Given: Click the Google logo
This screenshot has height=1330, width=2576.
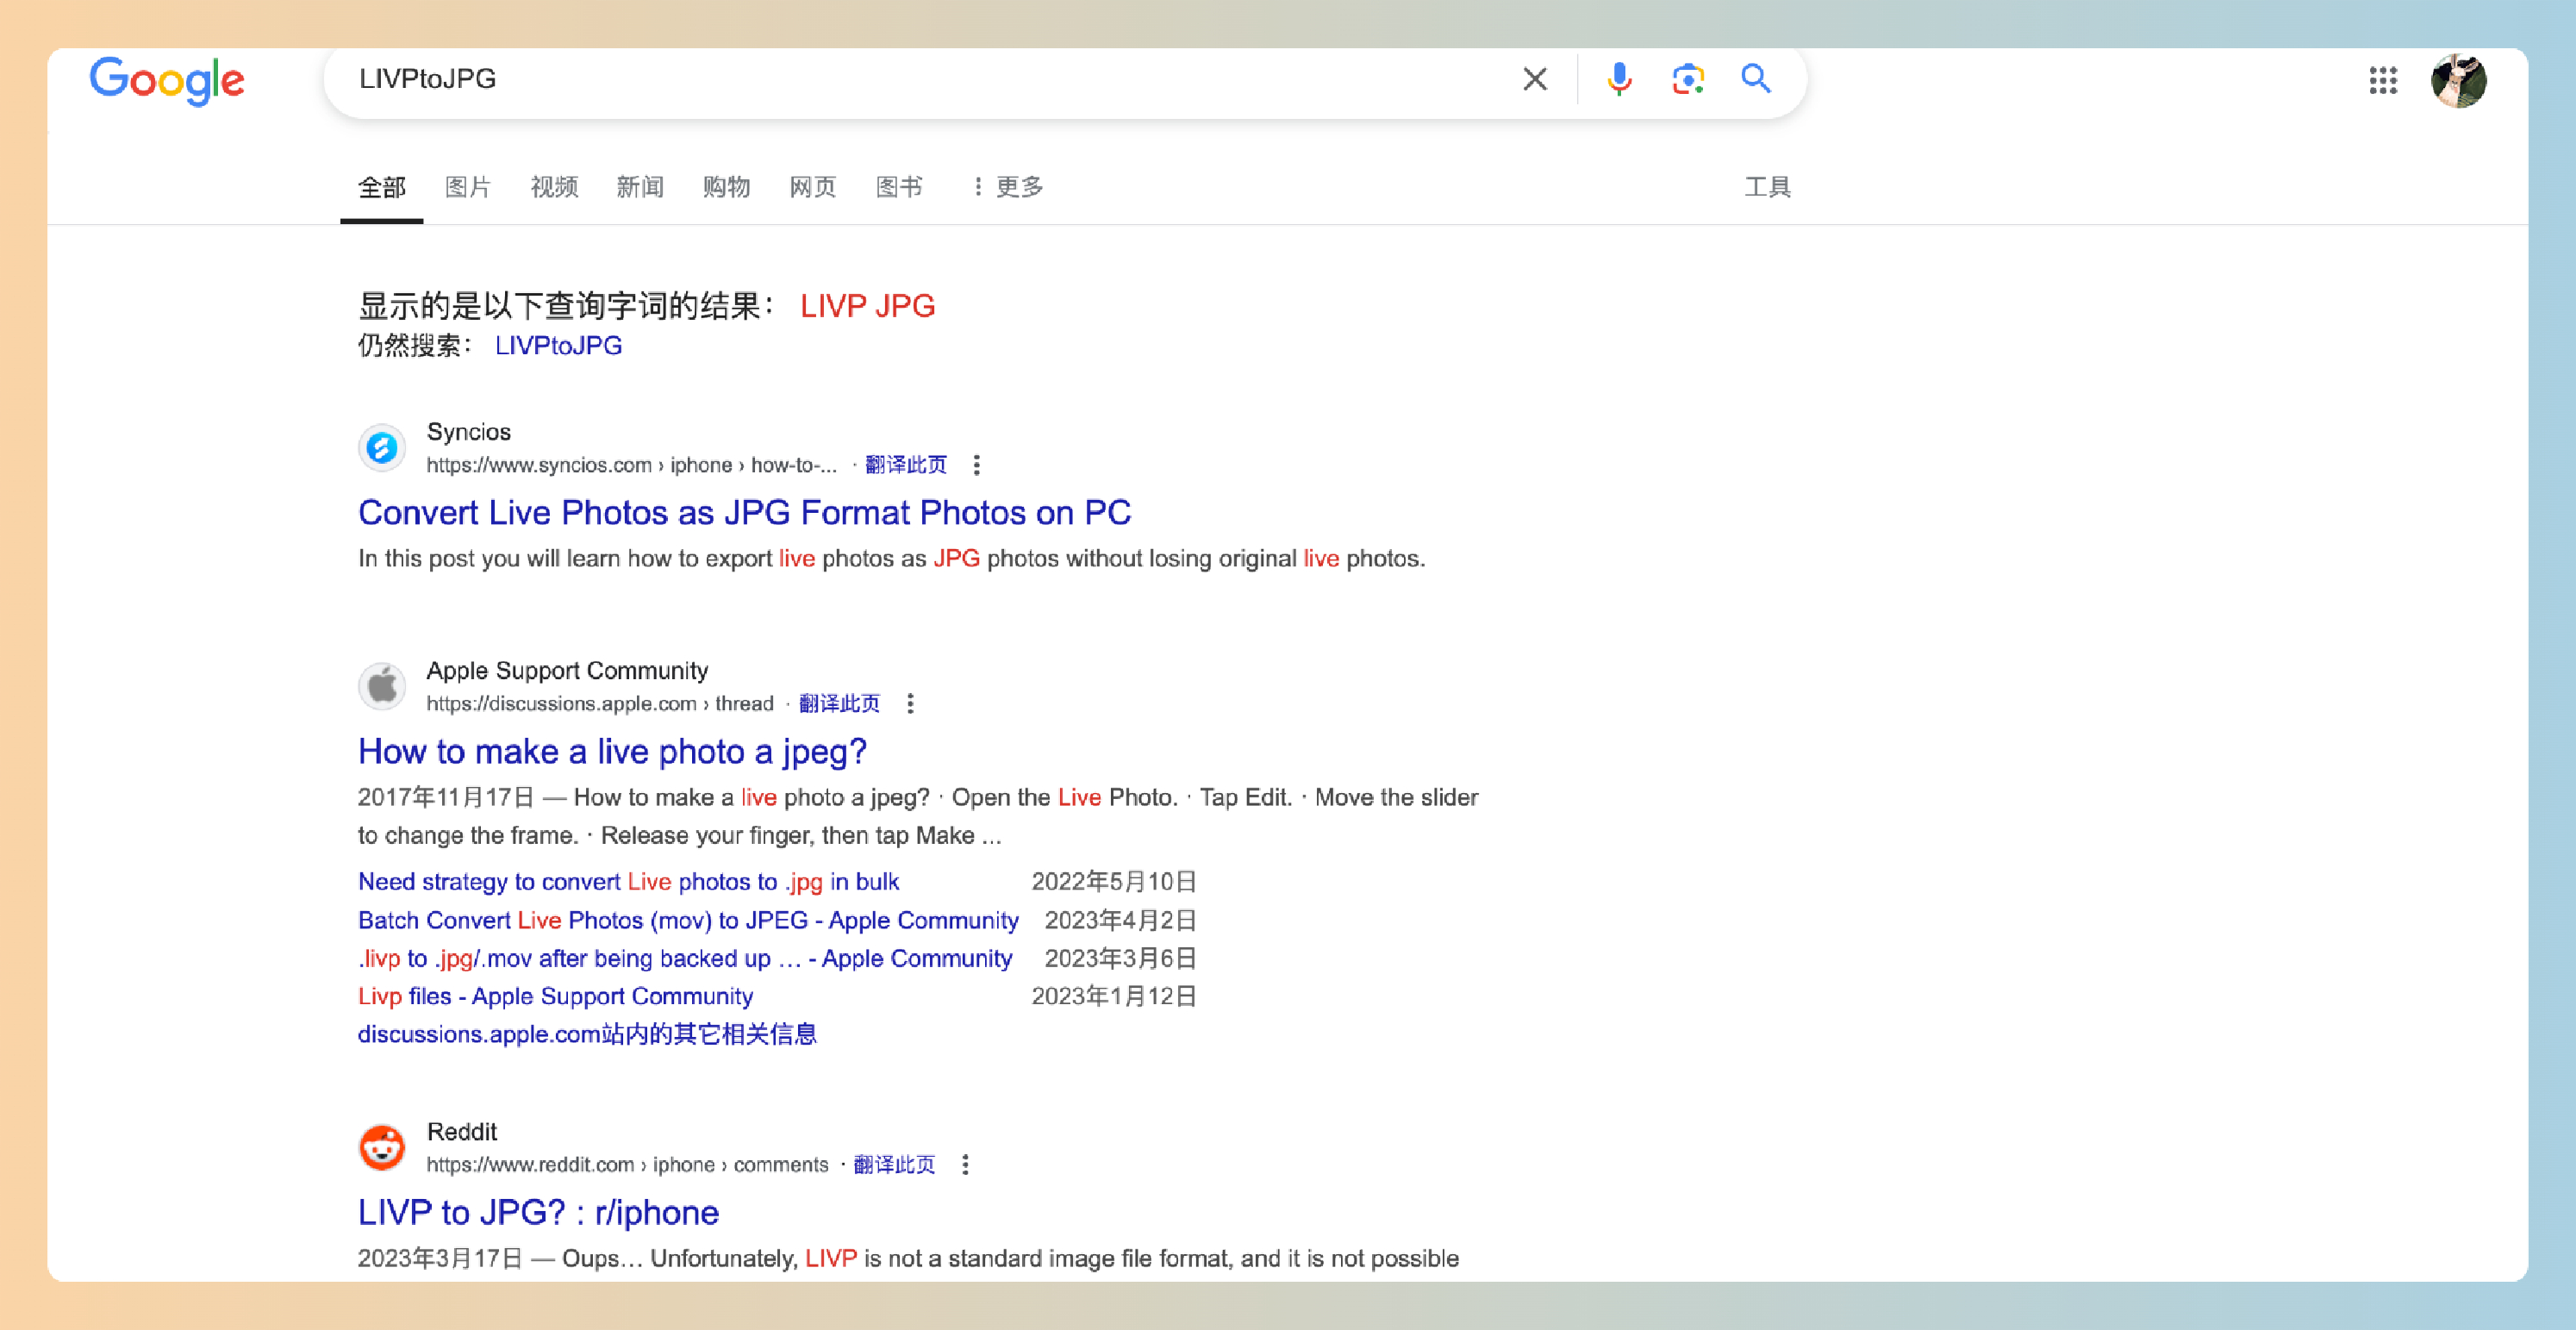Looking at the screenshot, I should click(x=167, y=80).
